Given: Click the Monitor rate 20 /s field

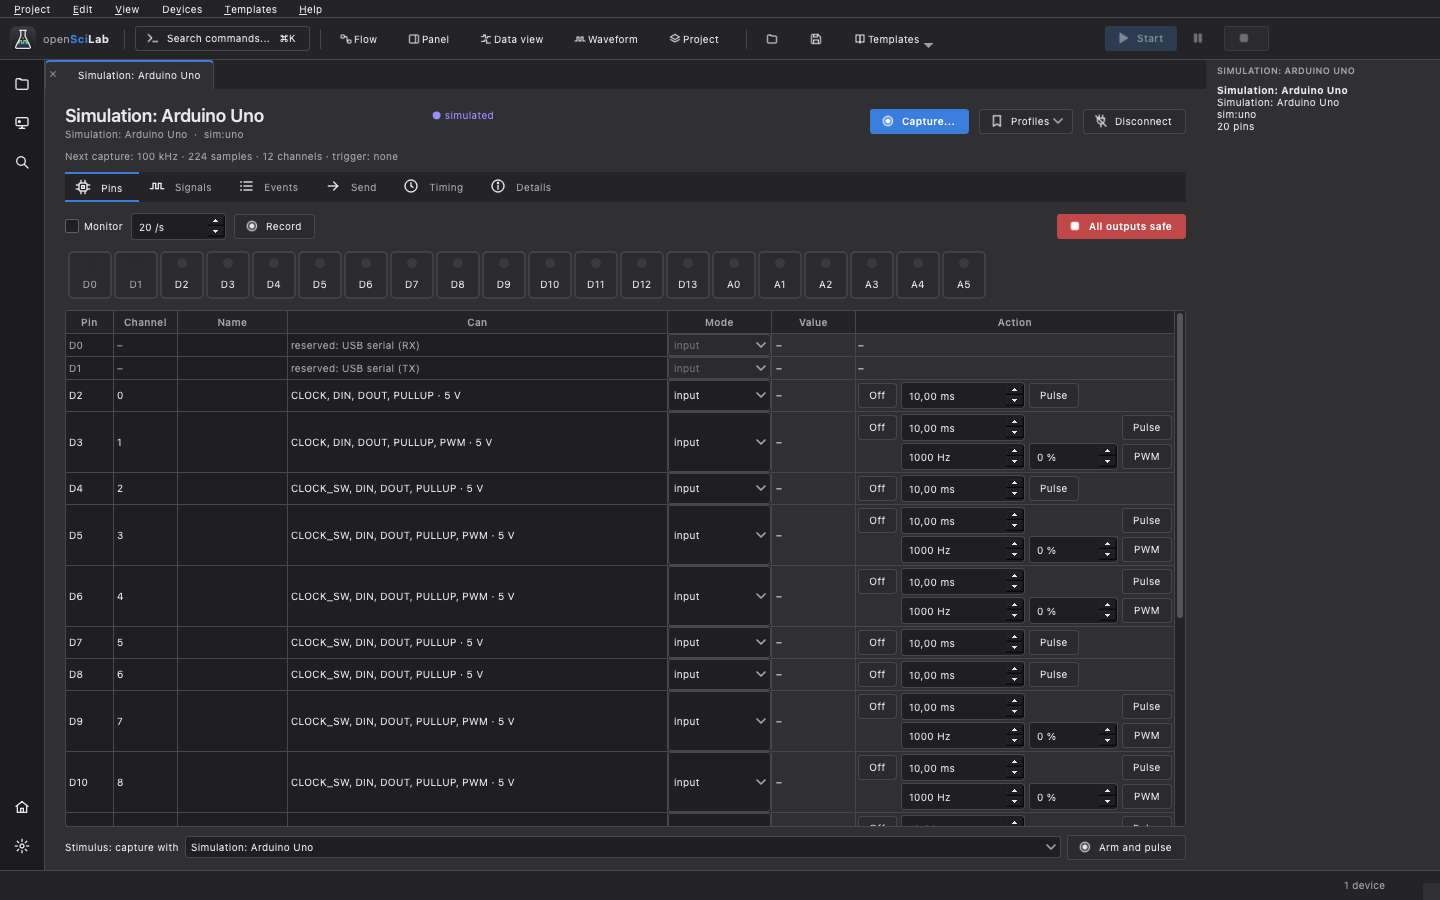Looking at the screenshot, I should pos(178,227).
